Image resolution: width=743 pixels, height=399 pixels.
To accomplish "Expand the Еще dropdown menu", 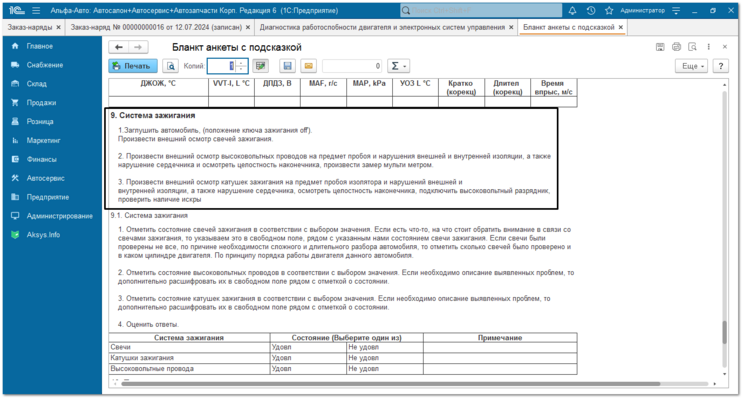I will pyautogui.click(x=691, y=66).
